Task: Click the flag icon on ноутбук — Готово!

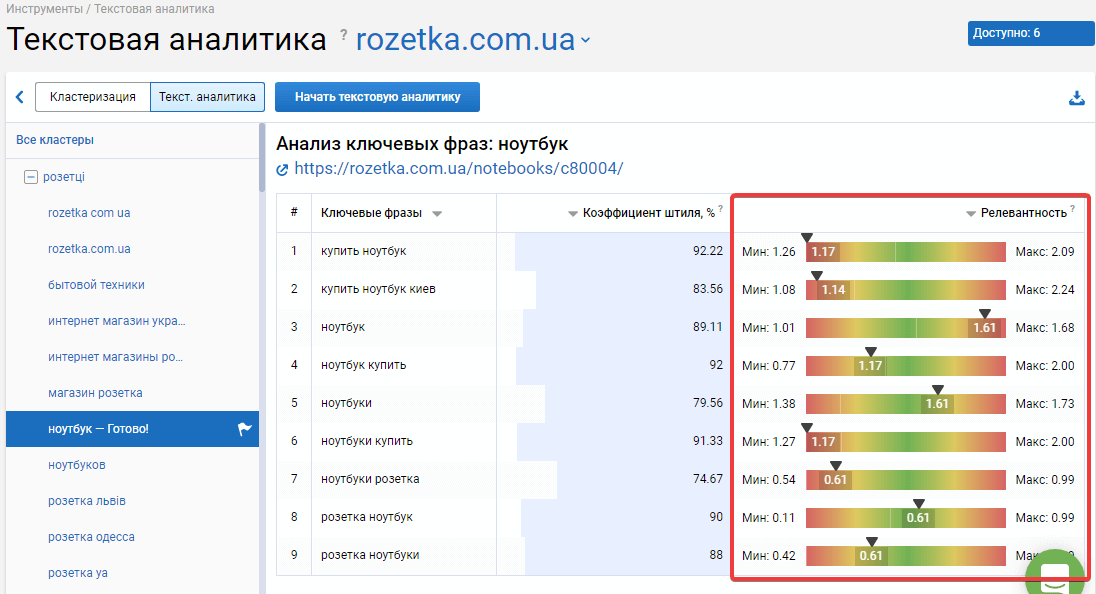Action: coord(244,429)
